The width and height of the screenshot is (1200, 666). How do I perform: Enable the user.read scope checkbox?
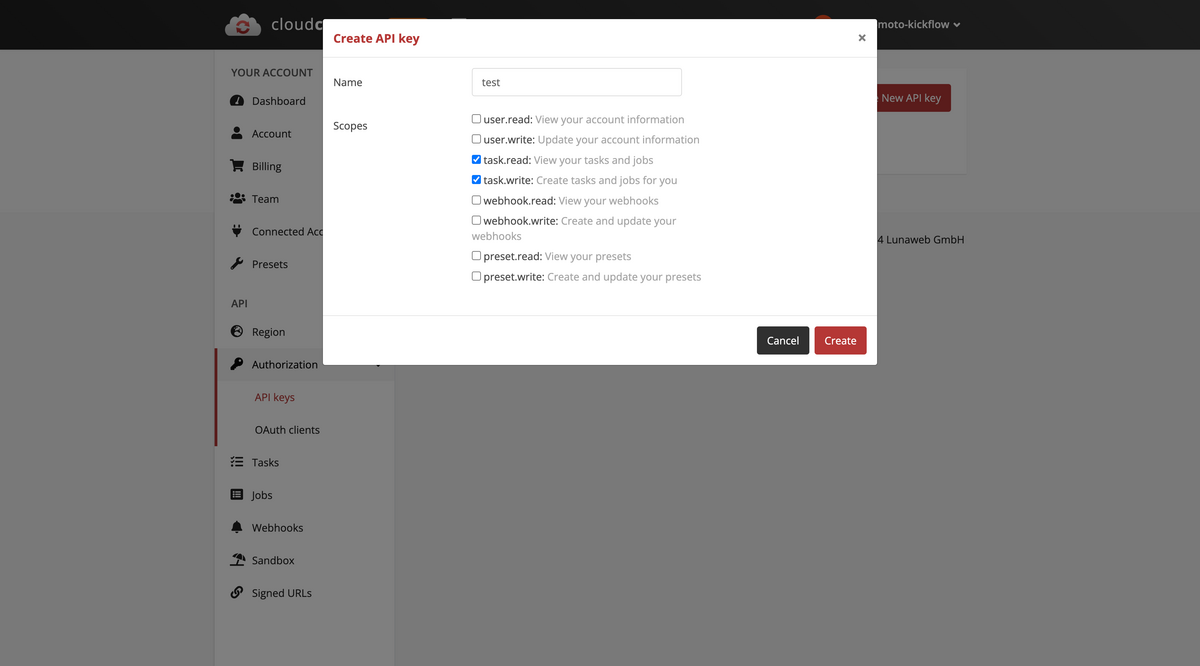click(476, 118)
